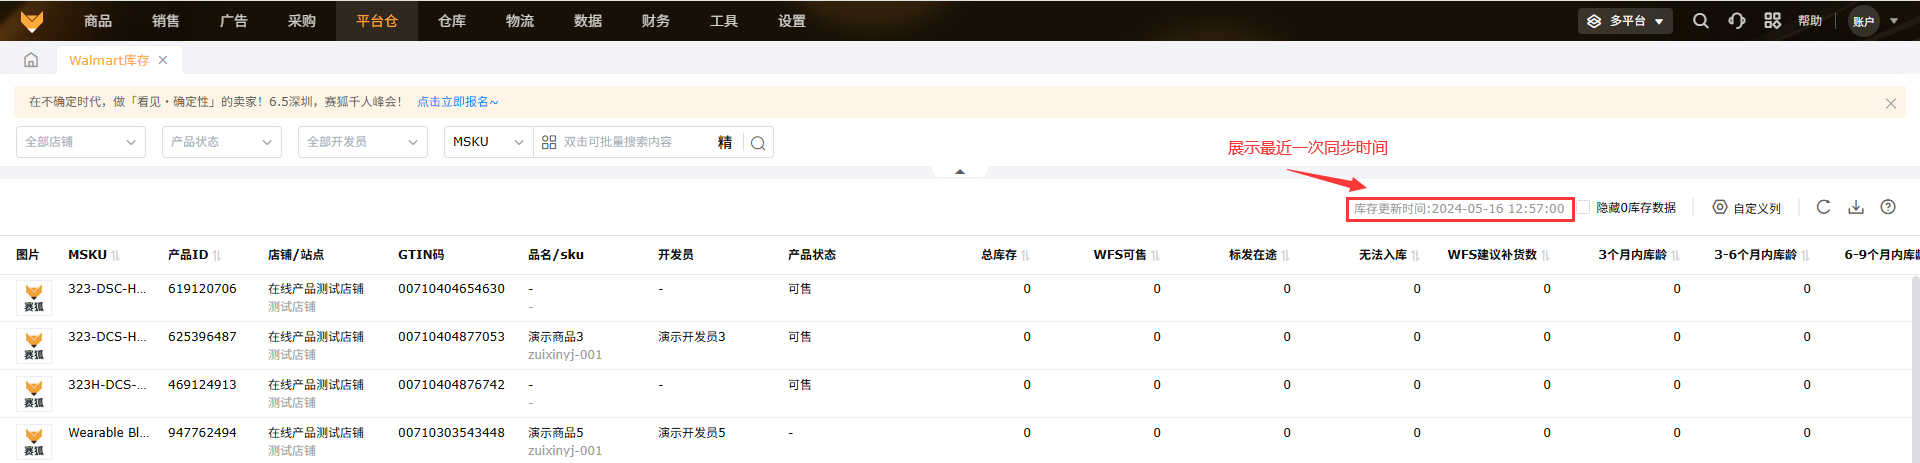The width and height of the screenshot is (1920, 463).
Task: Open the 广告 menu
Action: point(234,21)
